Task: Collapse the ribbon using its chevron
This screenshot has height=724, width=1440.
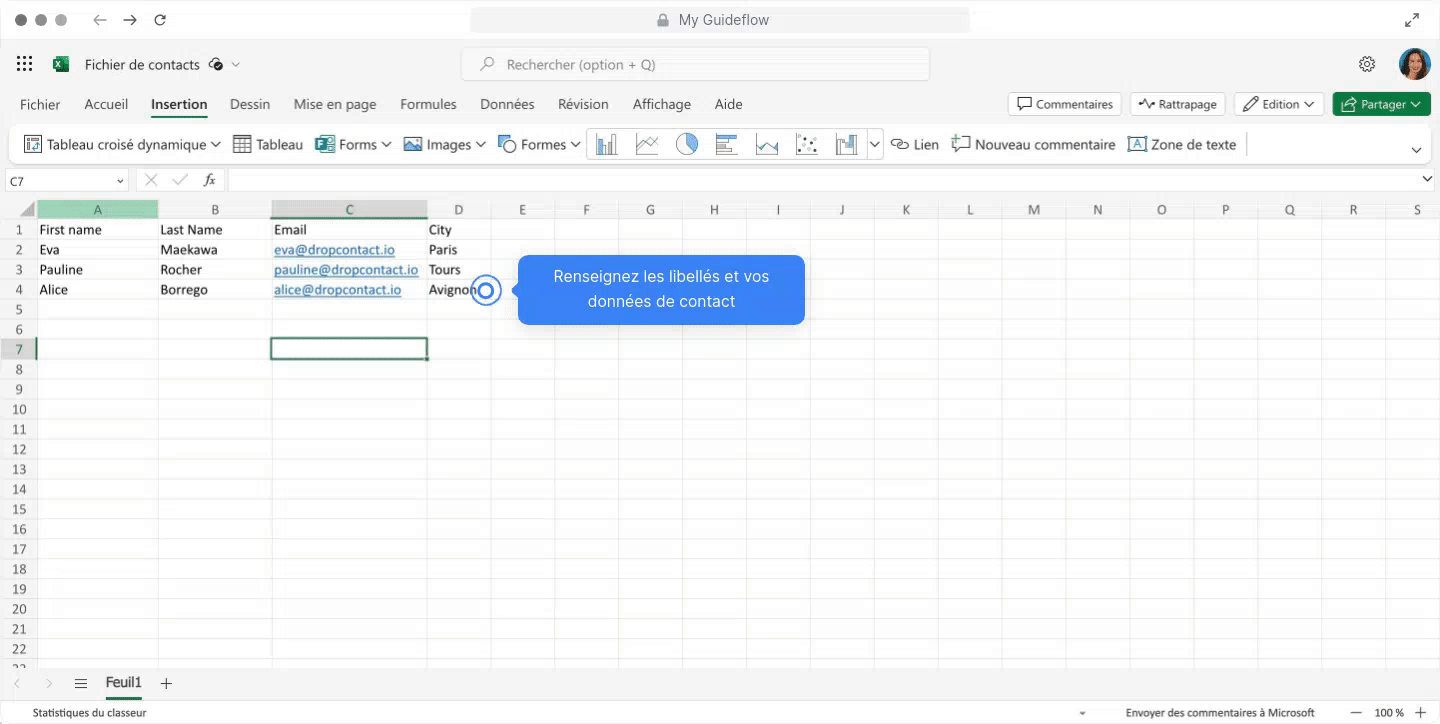Action: (x=1416, y=150)
